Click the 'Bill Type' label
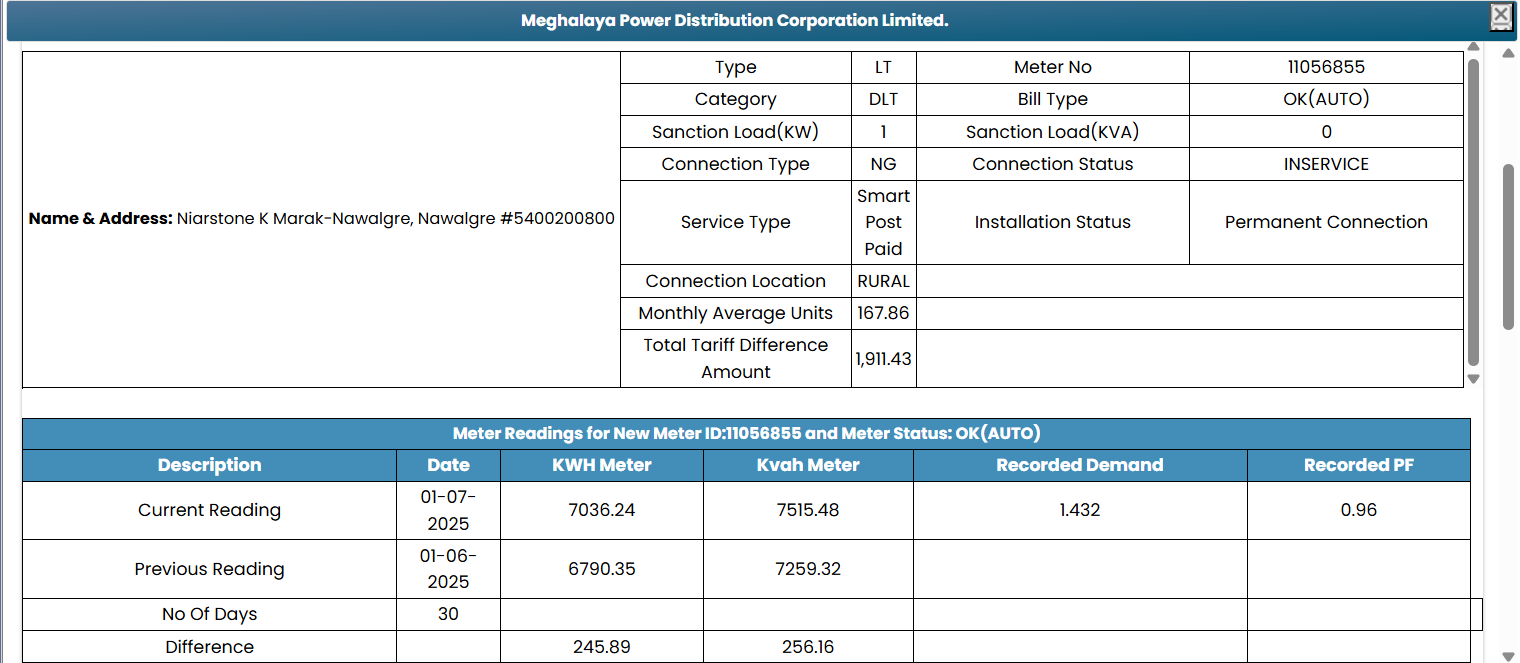Viewport: 1520px width, 663px height. pyautogui.click(x=1053, y=100)
